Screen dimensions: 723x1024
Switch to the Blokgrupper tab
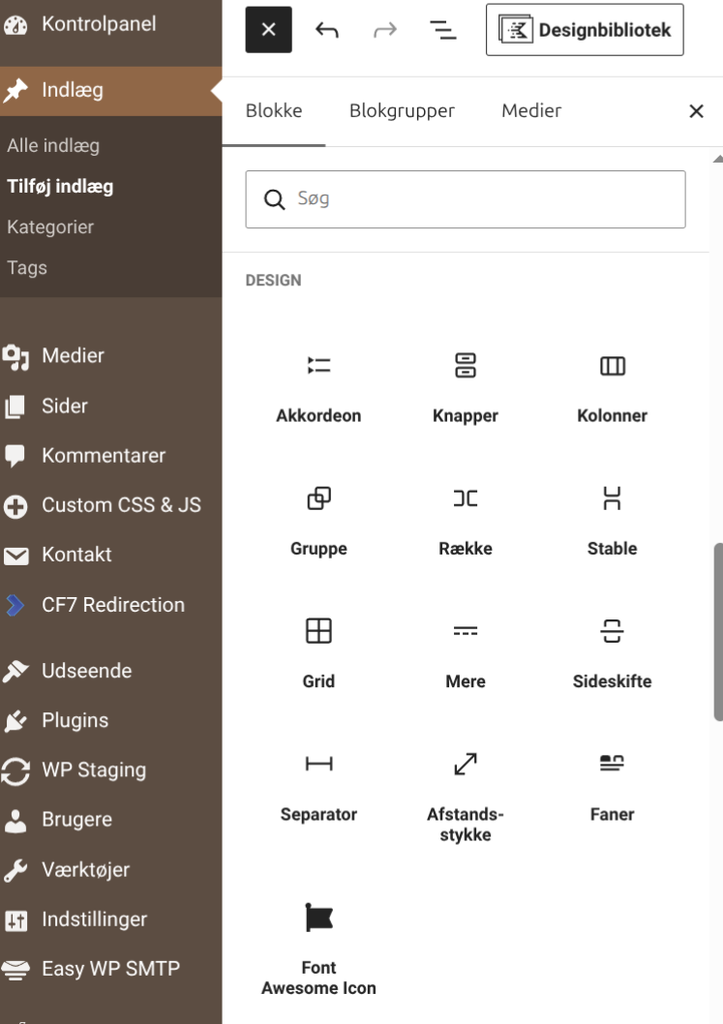402,111
